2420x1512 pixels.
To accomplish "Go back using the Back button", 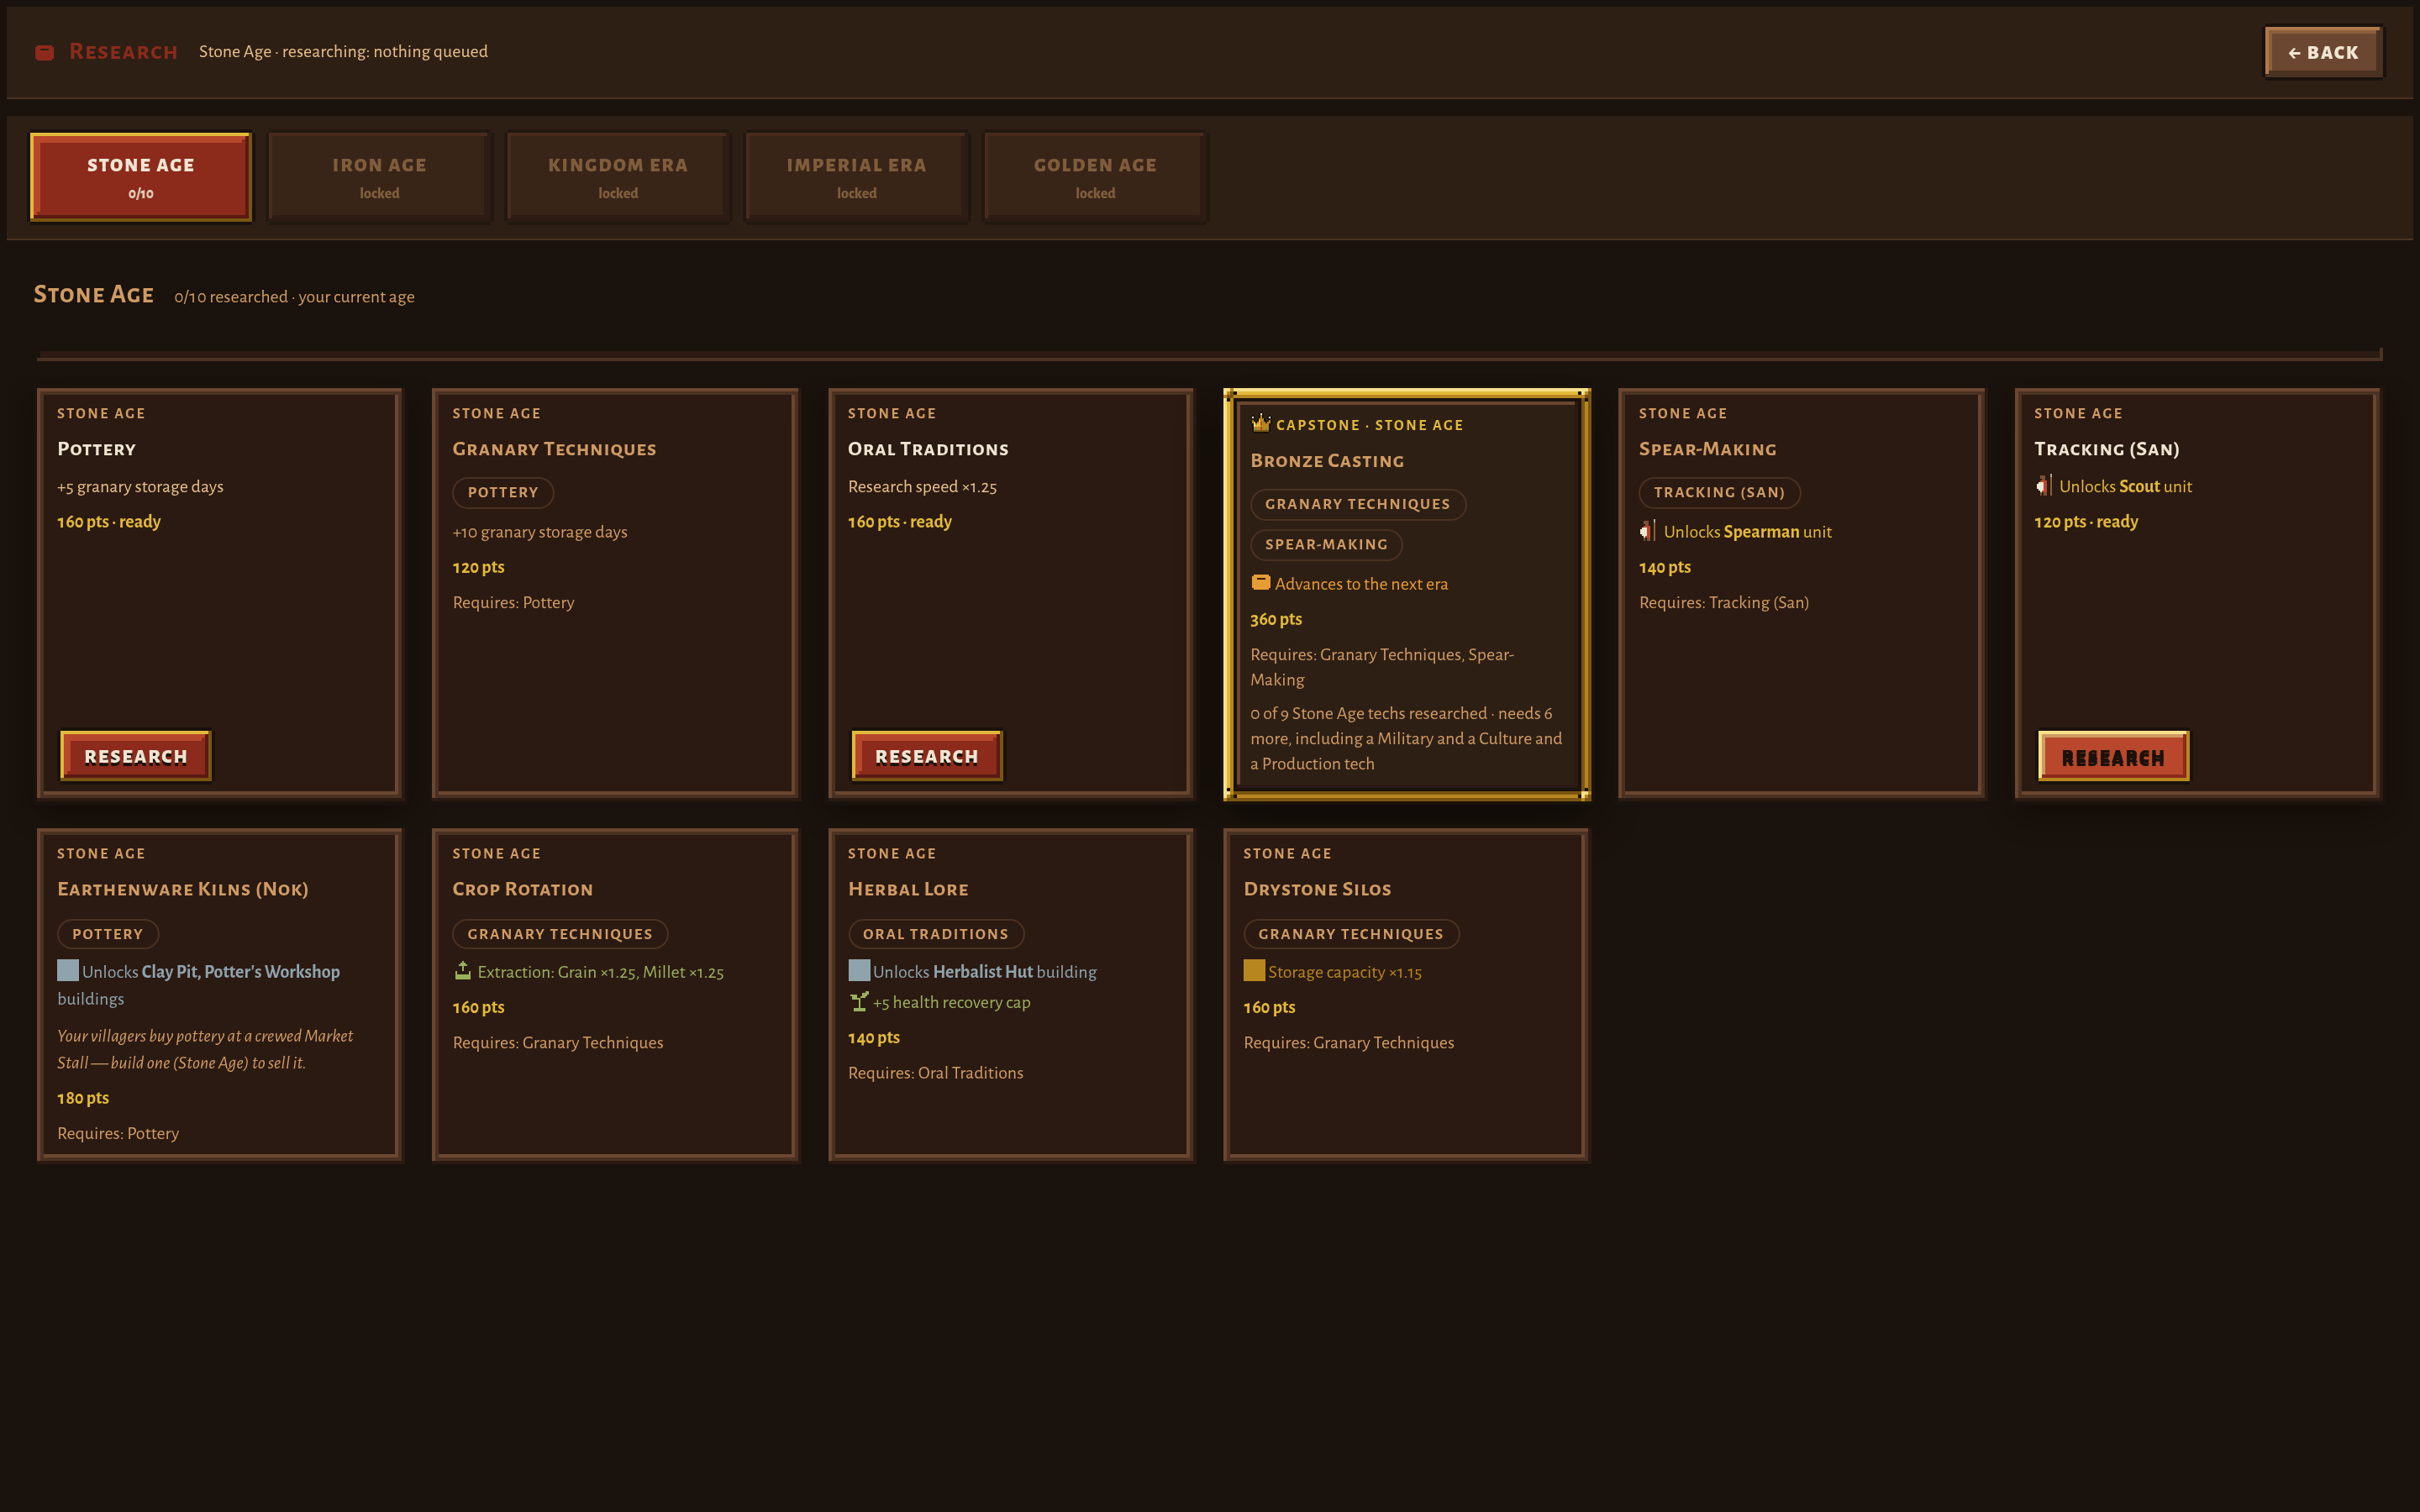I will coord(2324,52).
